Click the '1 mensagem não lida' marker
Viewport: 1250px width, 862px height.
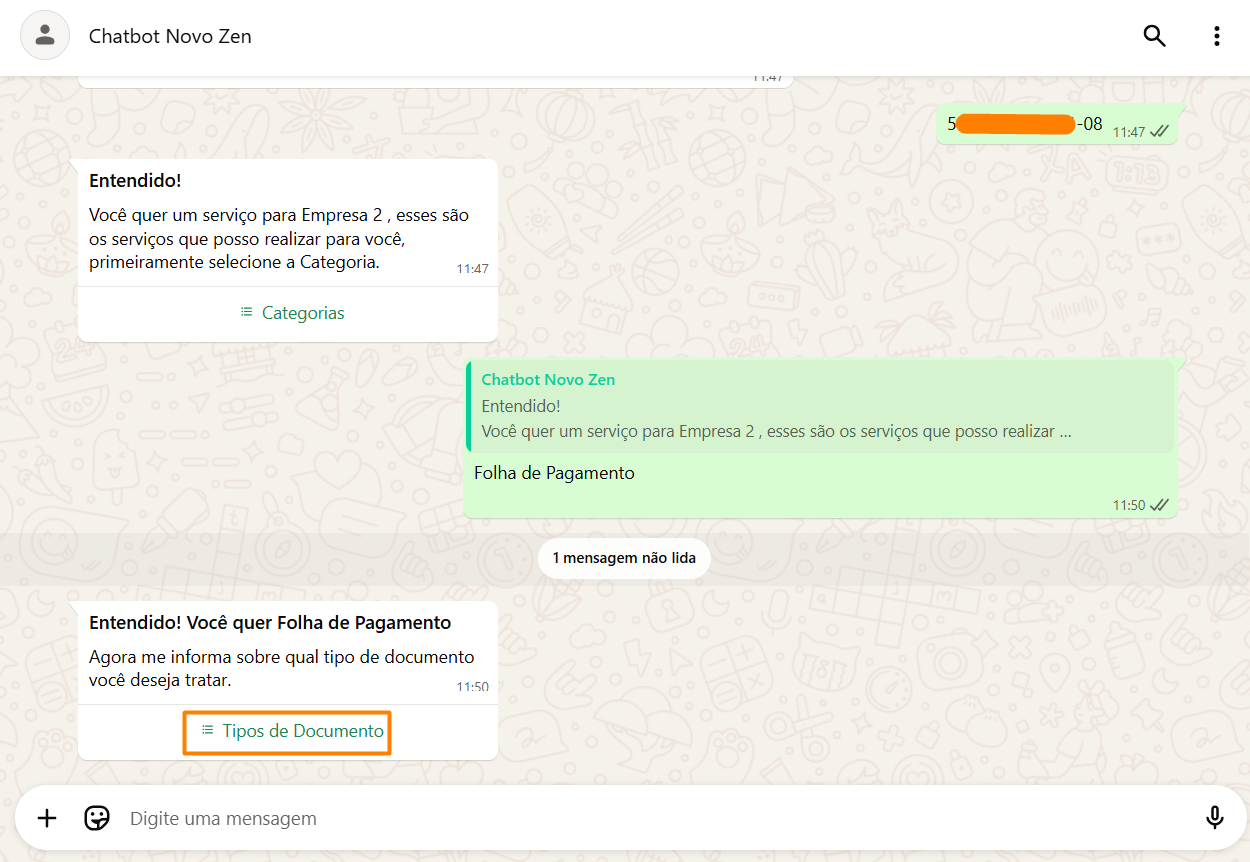click(624, 558)
